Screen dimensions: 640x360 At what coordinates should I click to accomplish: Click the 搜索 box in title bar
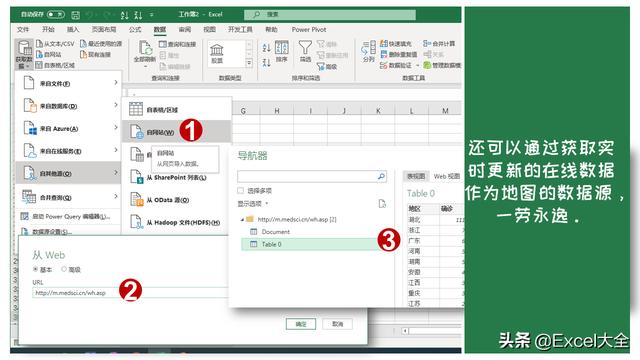coord(330,14)
